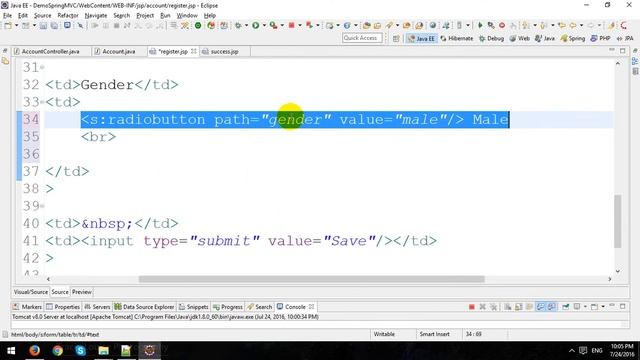Click the Save All toolbar icon
This screenshot has height=360, width=640.
pyautogui.click(x=54, y=25)
